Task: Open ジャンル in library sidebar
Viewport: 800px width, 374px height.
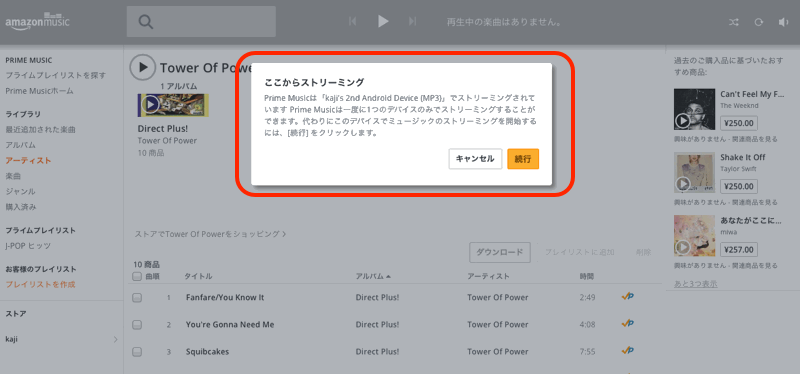Action: click(x=20, y=191)
